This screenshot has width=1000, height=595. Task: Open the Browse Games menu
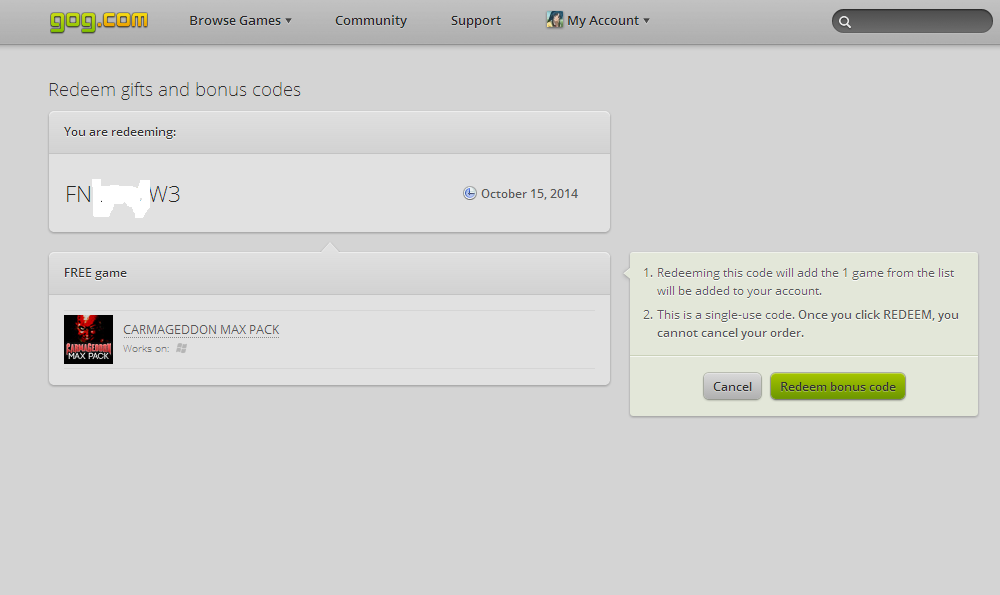coord(240,20)
